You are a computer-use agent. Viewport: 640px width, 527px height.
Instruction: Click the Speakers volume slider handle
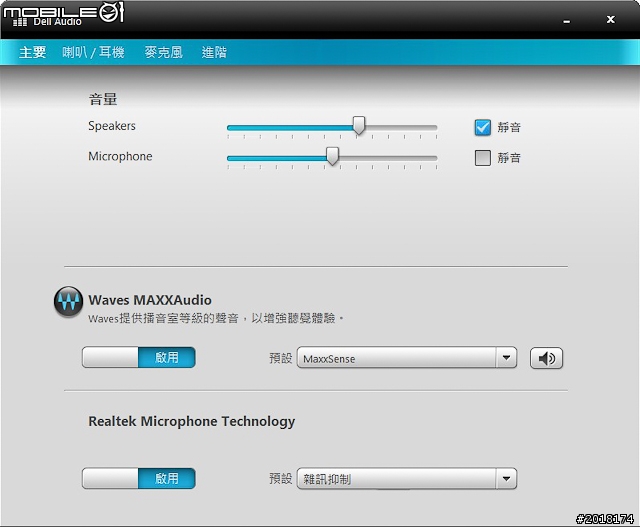tap(359, 125)
